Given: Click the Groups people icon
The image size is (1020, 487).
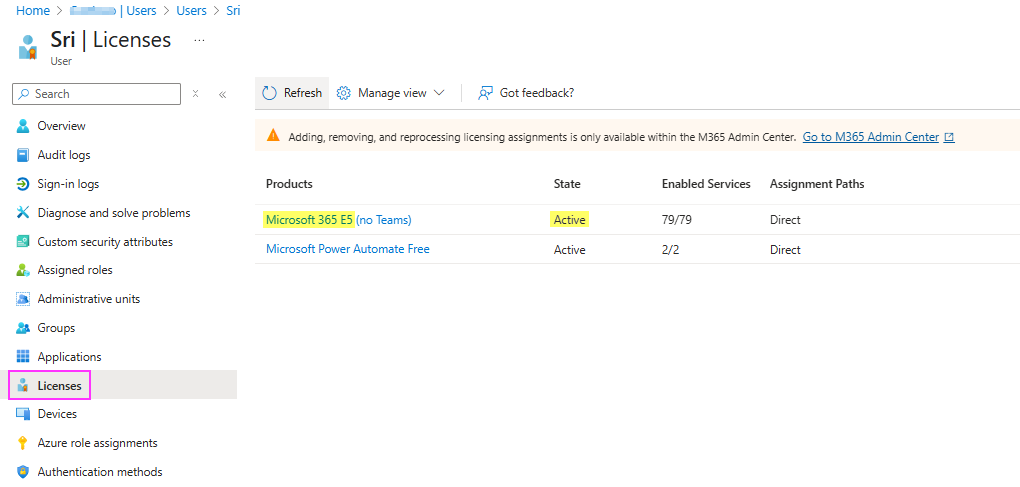Looking at the screenshot, I should pyautogui.click(x=23, y=328).
